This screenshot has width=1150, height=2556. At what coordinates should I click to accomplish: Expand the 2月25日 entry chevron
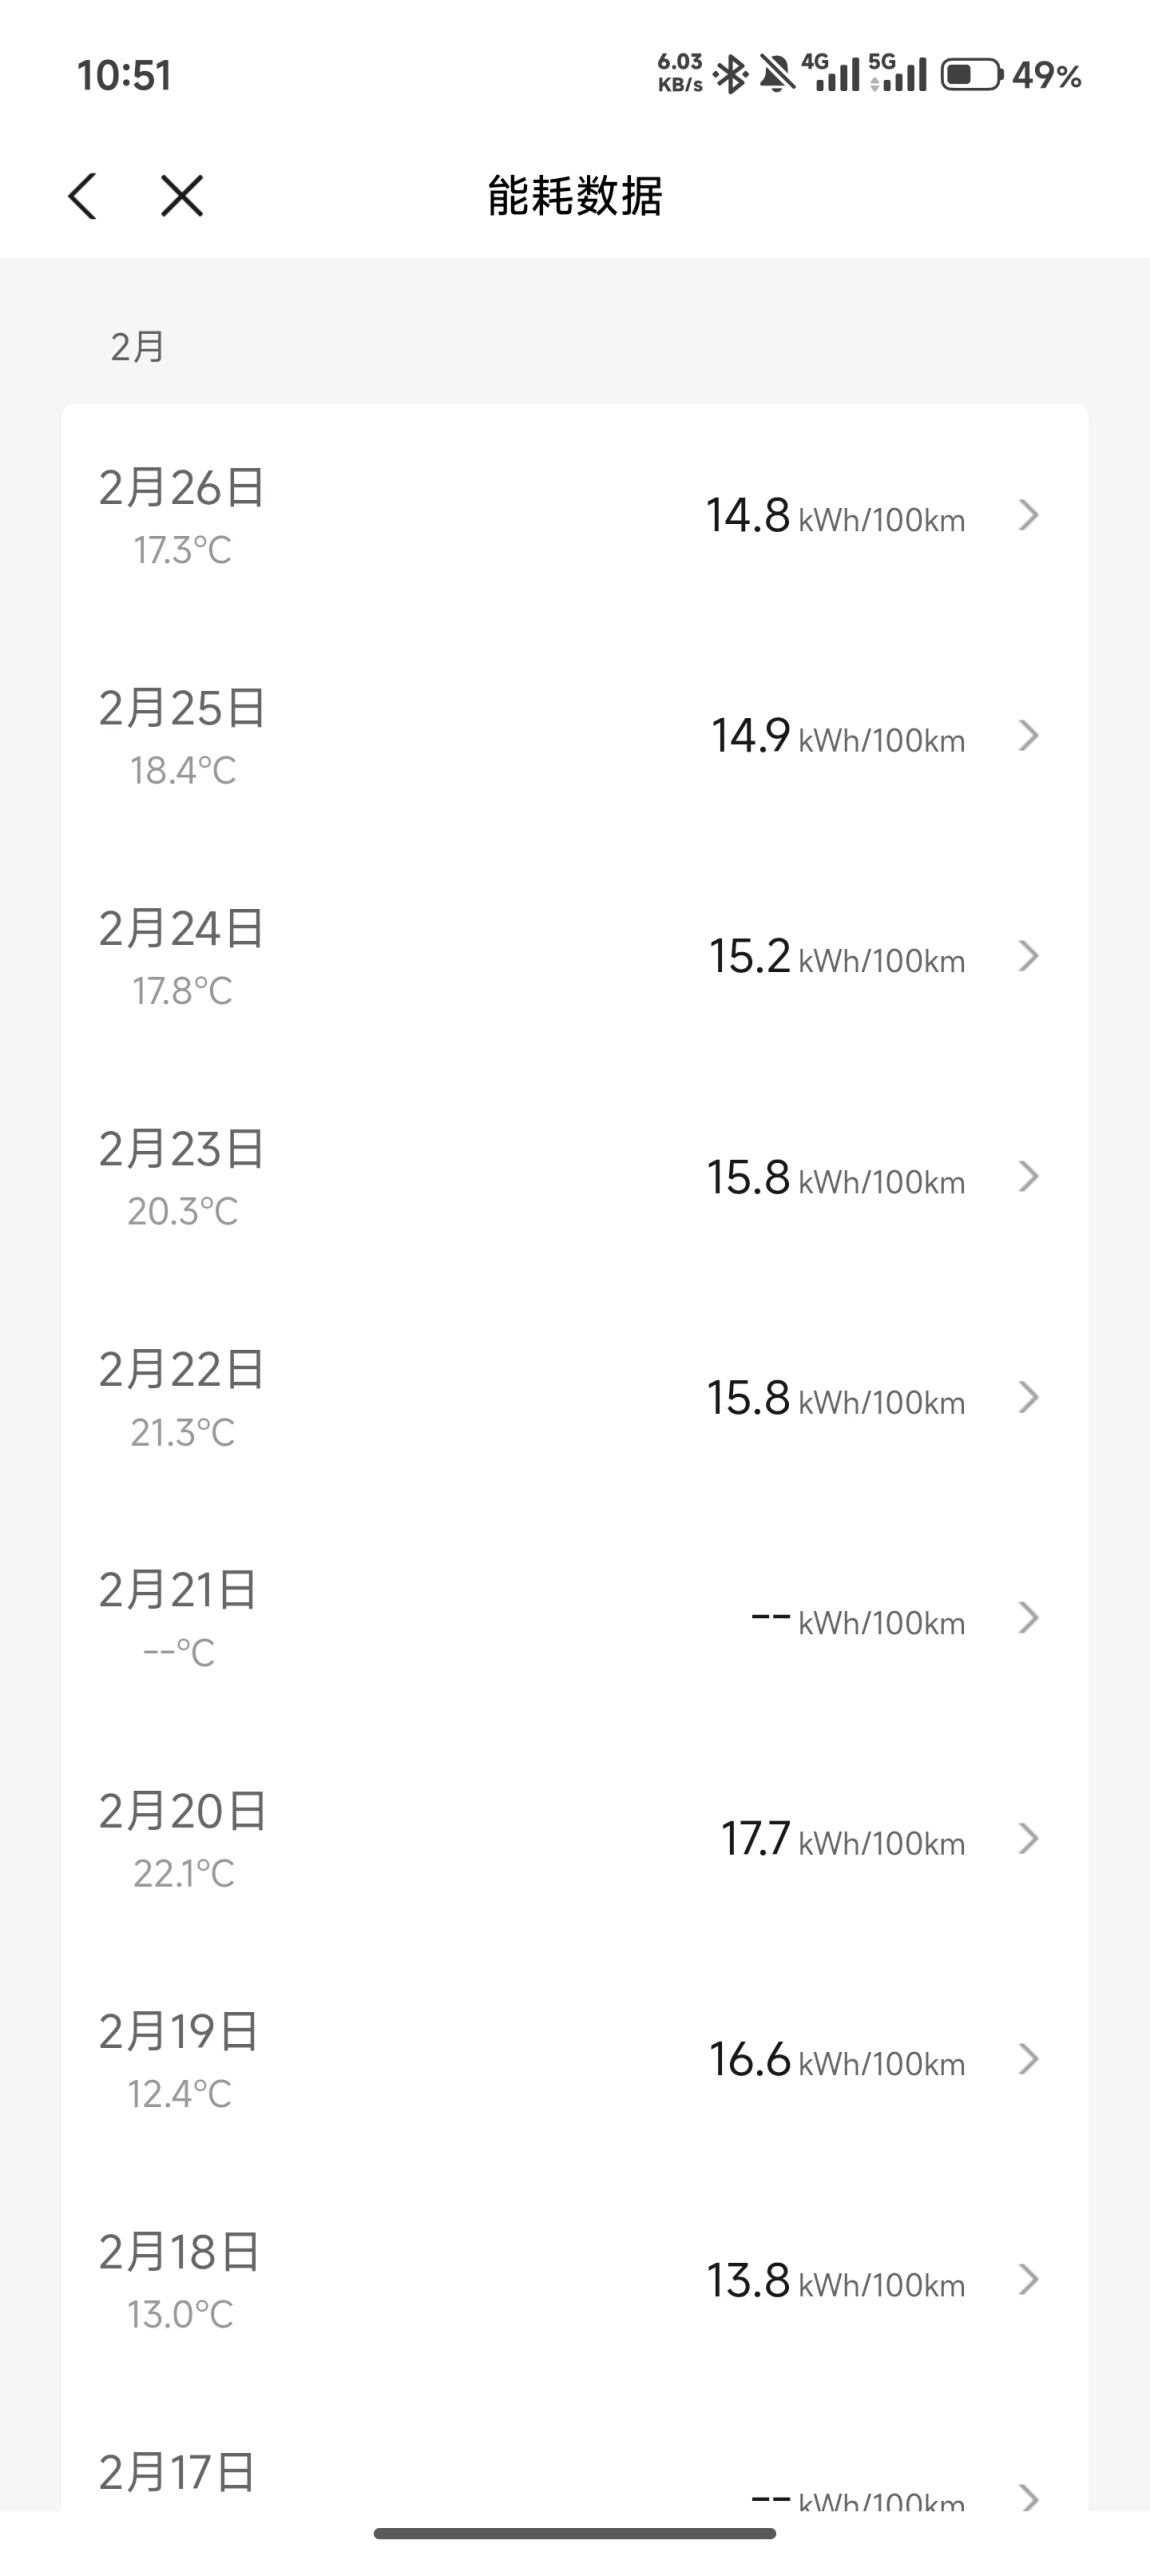point(1028,737)
